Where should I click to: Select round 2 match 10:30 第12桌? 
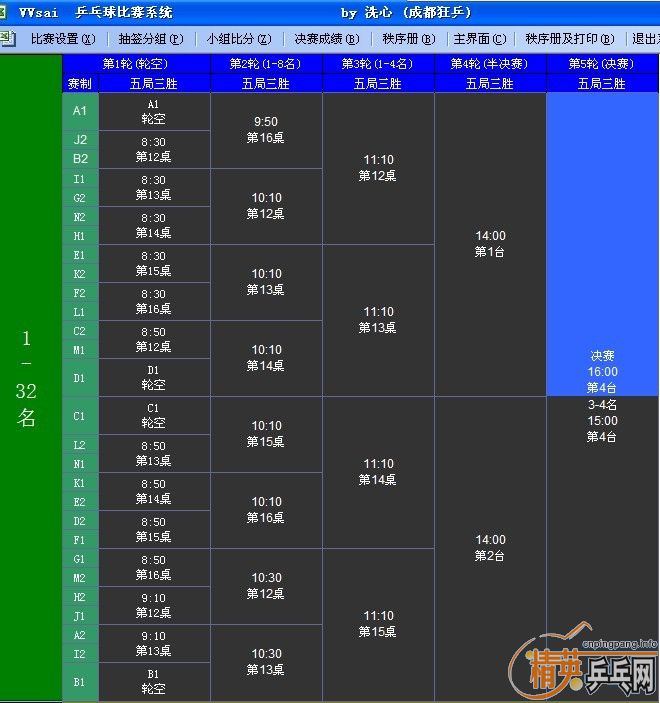coord(266,586)
